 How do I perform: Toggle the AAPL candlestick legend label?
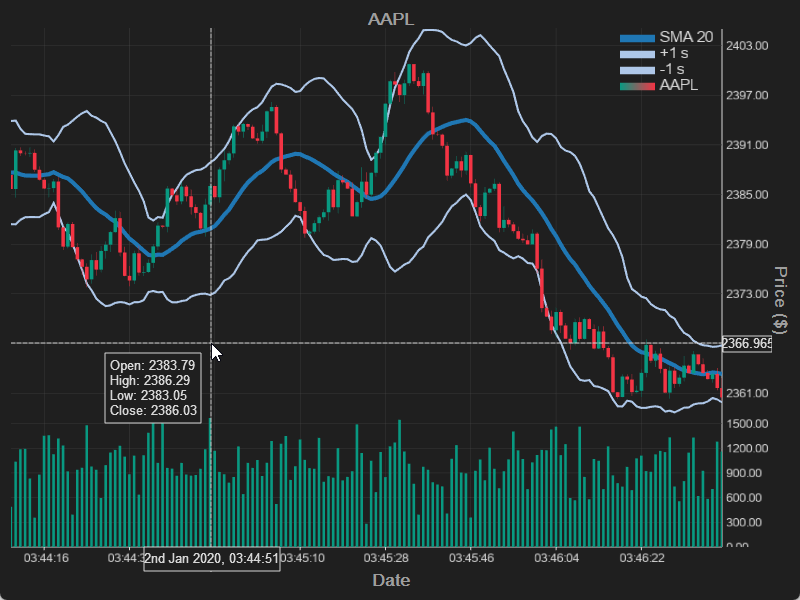(679, 85)
